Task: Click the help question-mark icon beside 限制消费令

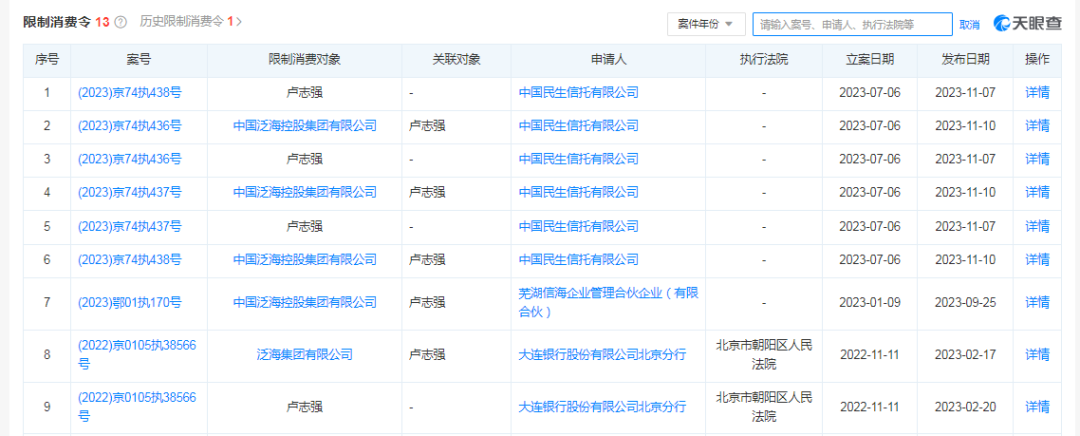Action: (x=121, y=22)
